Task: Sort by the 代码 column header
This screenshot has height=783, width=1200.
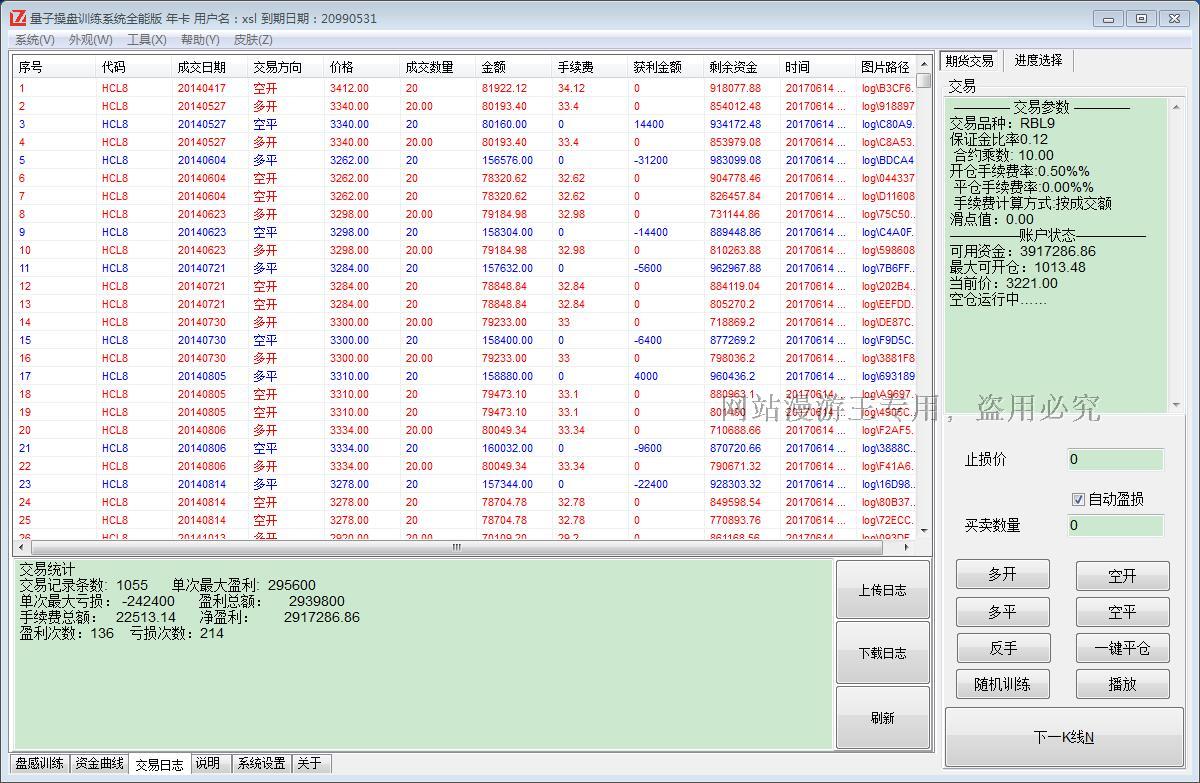Action: pyautogui.click(x=136, y=67)
